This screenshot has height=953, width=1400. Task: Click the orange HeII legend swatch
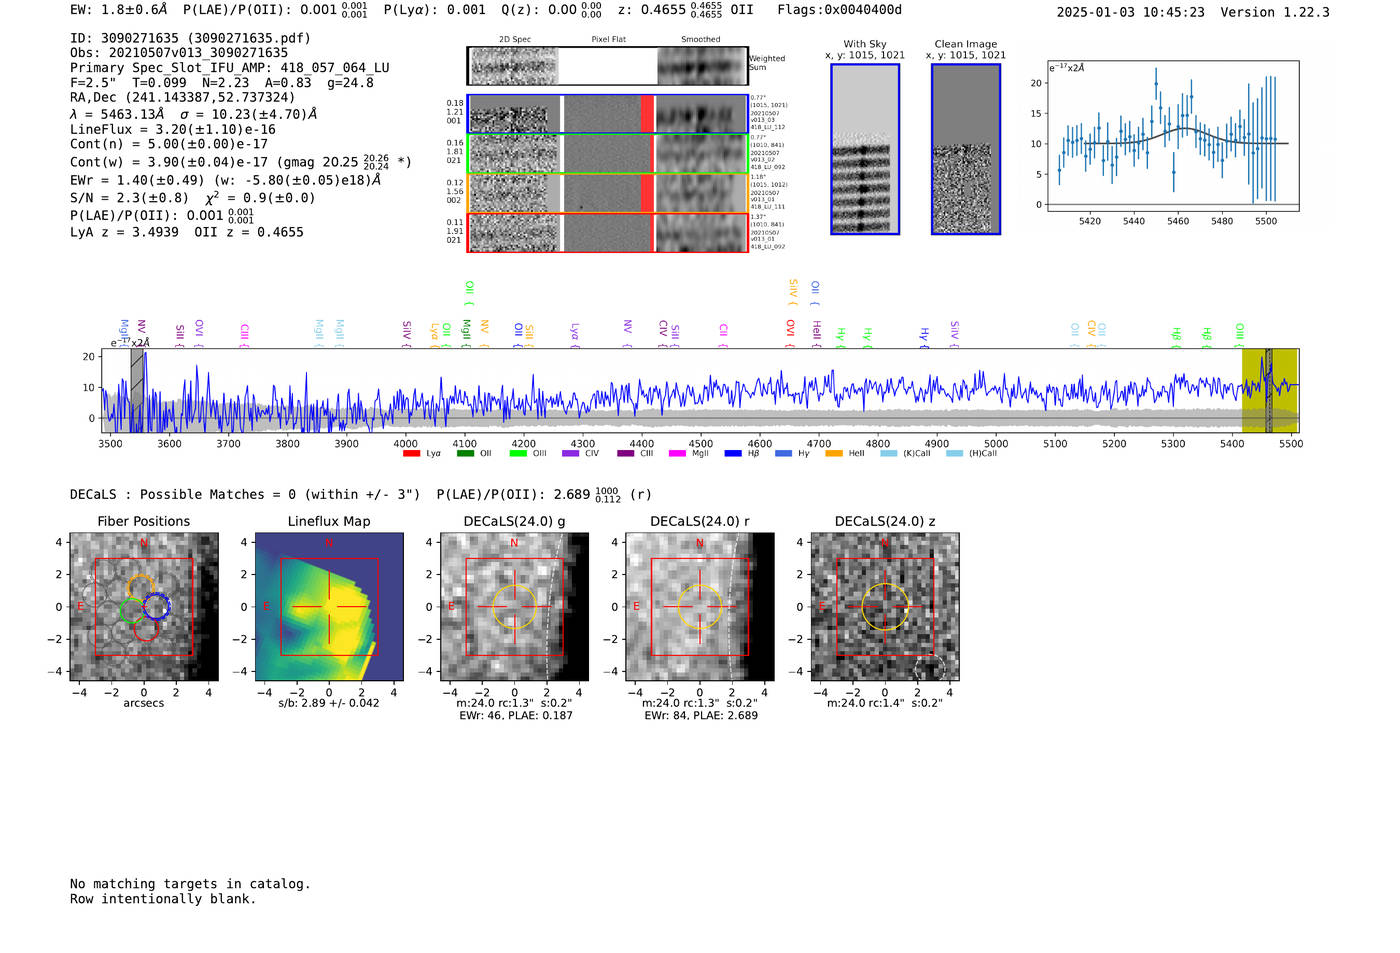[834, 453]
